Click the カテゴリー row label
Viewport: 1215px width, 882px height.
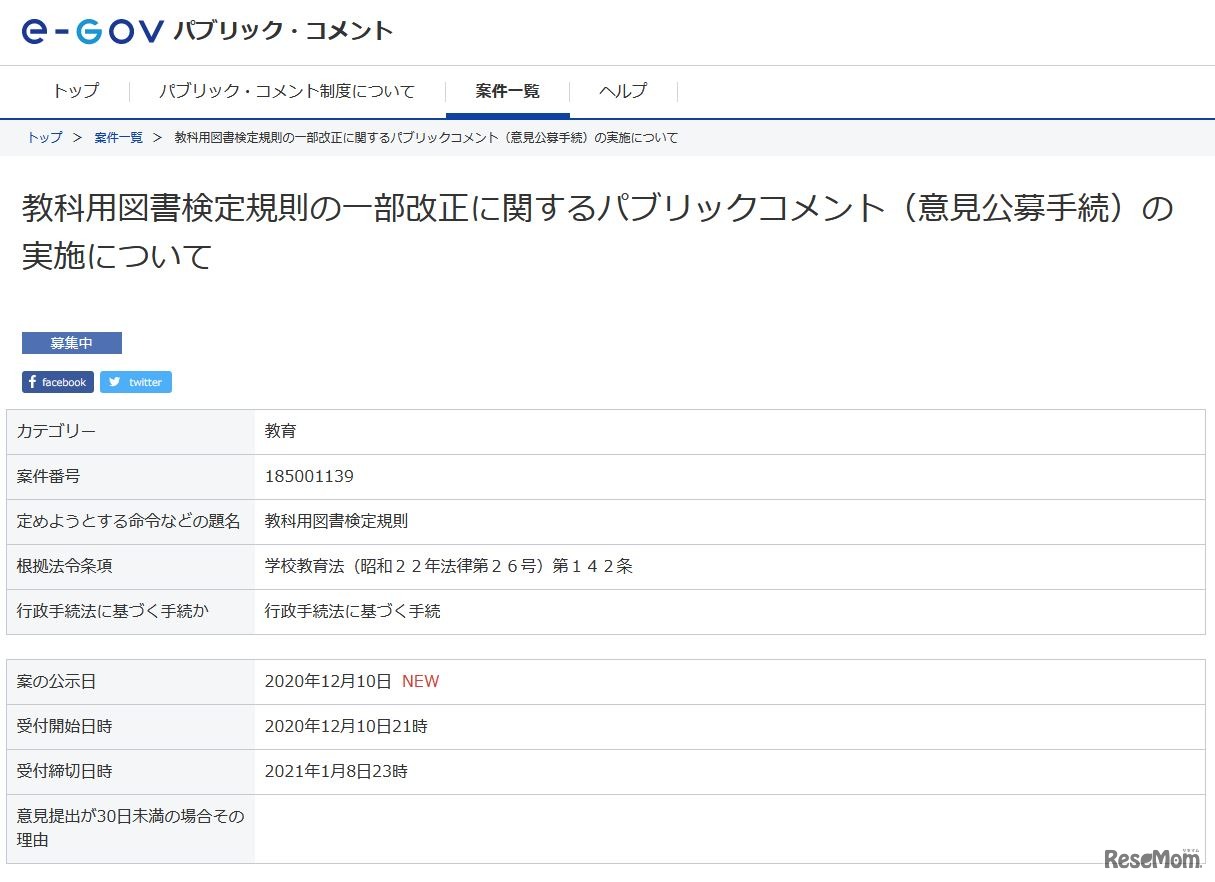coord(57,432)
